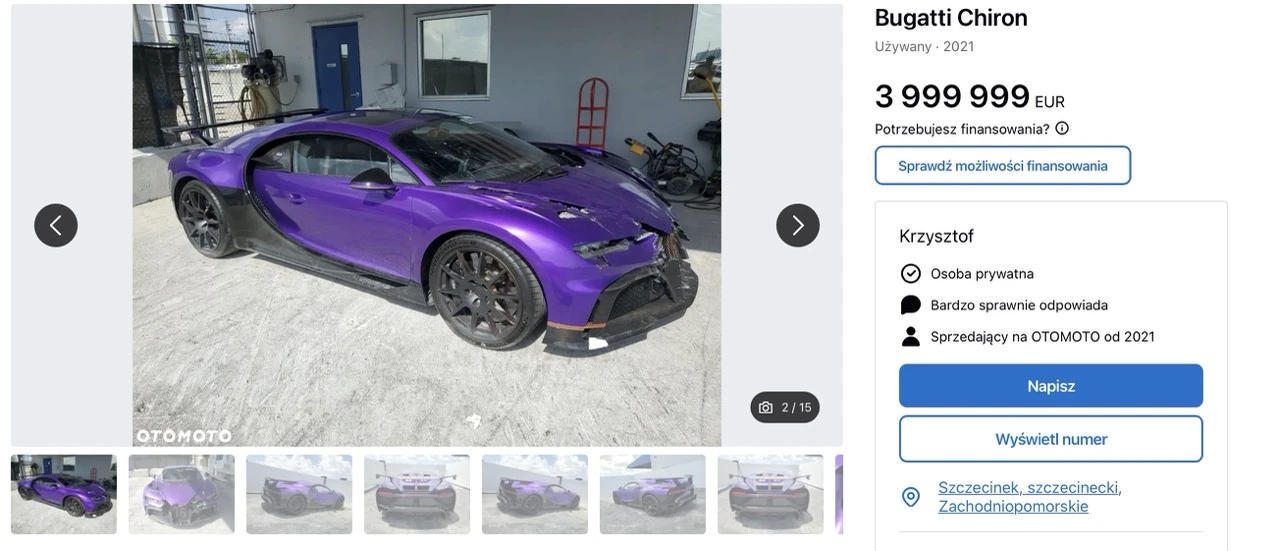Click the main Bugatti Chiron photo
The width and height of the screenshot is (1280, 551).
[x=427, y=225]
